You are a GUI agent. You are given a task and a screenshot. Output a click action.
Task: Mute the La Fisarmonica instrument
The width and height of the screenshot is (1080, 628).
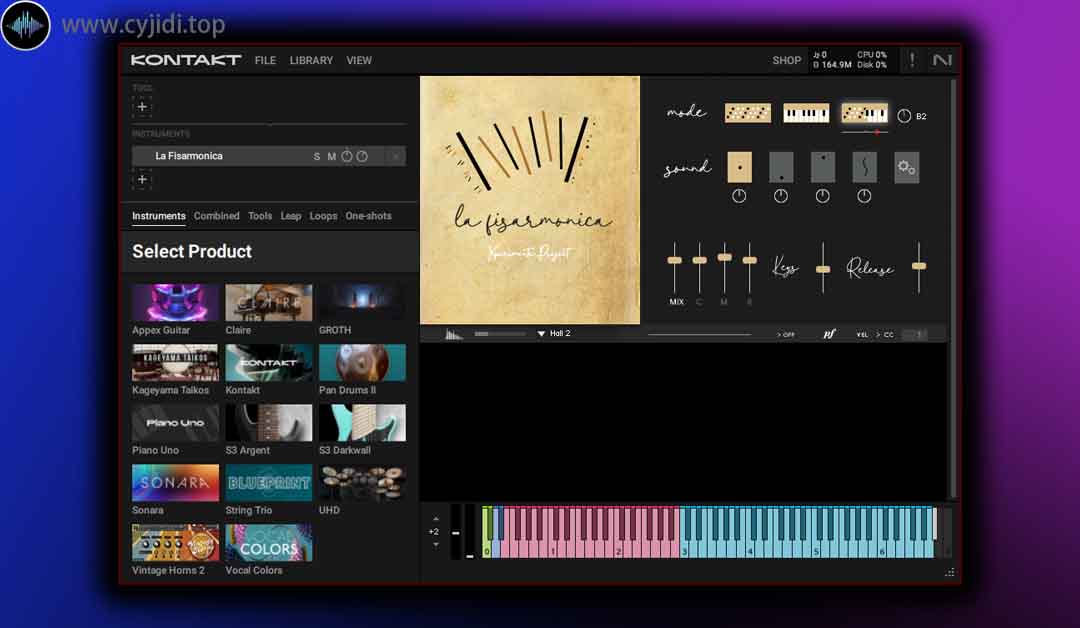tap(331, 156)
